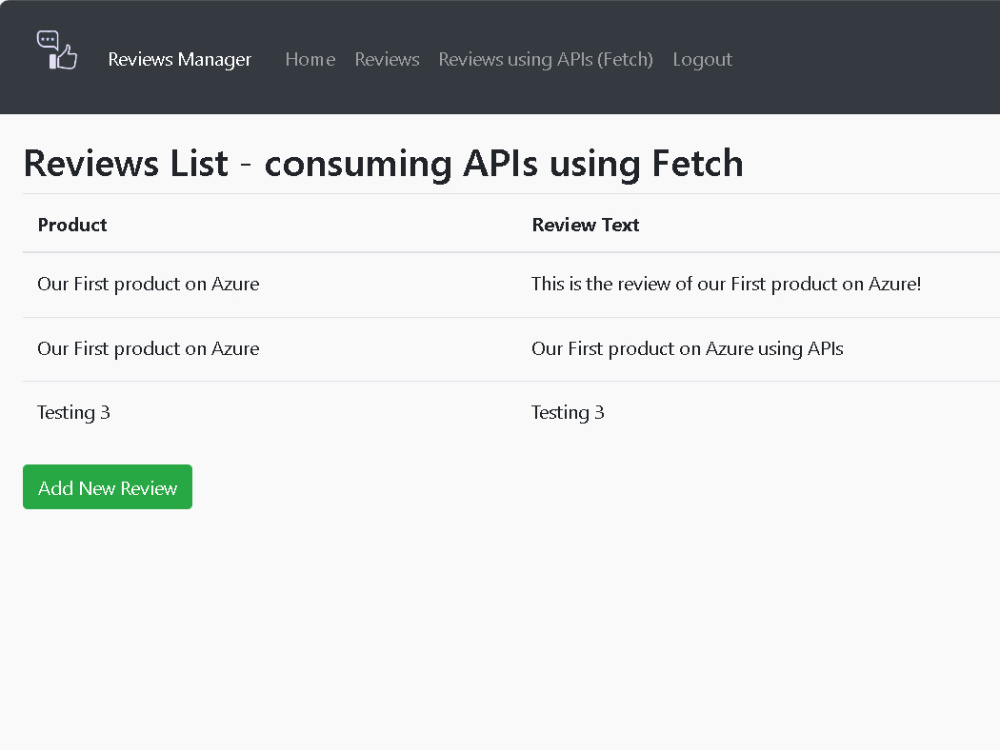Select Reviews using APIs (Fetch) nav item
The width and height of the screenshot is (1000, 750).
(x=545, y=59)
